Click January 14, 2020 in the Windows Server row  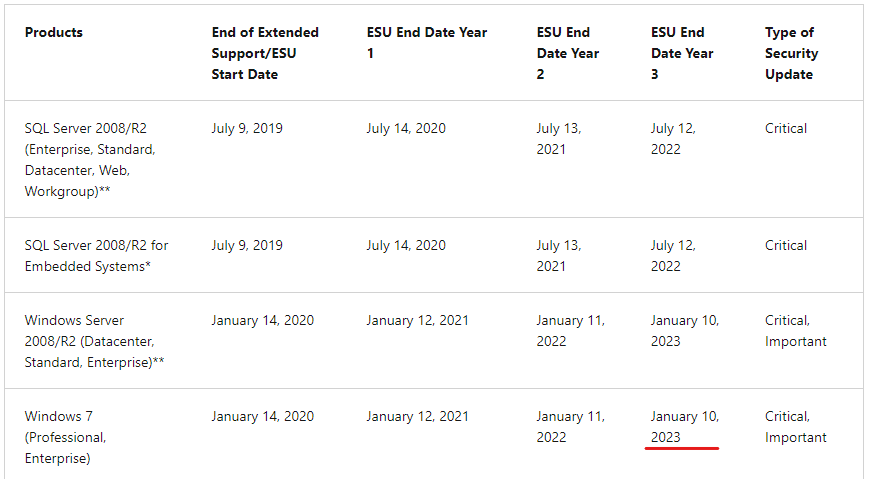[x=262, y=320]
